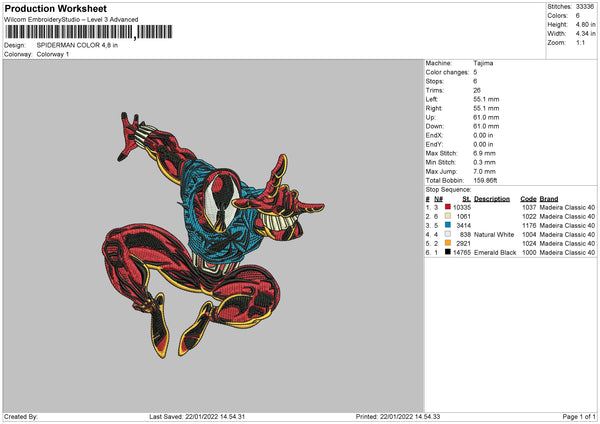Click the 'Page 1 of 1' indicator
Image resolution: width=600 pixels, height=424 pixels.
tap(579, 416)
